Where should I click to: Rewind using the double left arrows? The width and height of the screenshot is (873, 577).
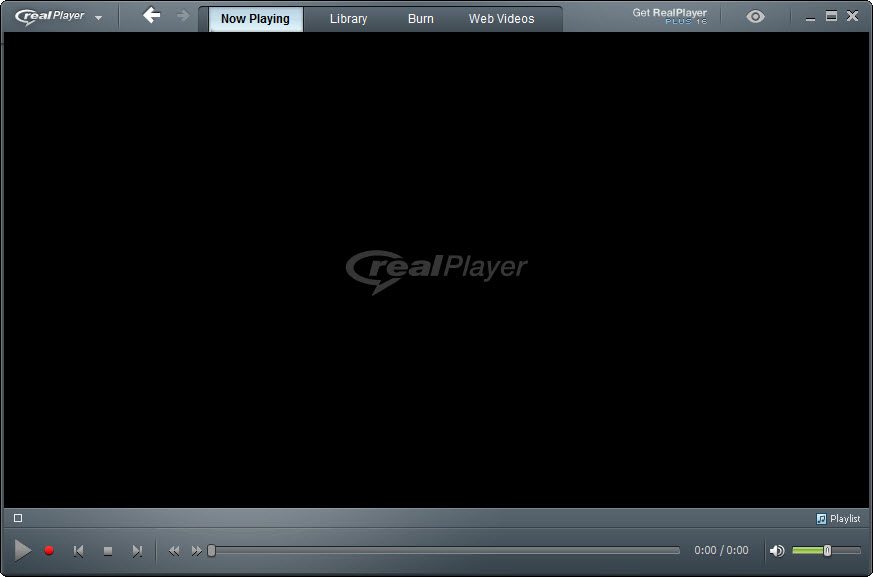174,551
